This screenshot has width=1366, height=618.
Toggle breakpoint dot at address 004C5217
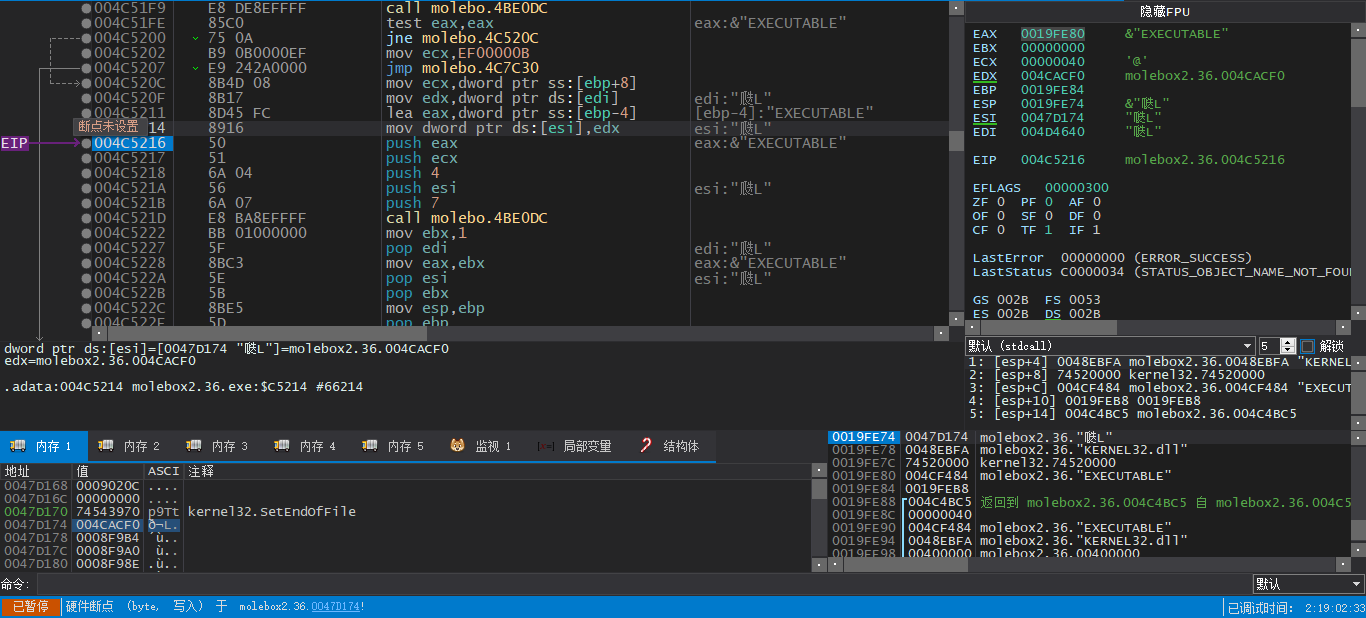[87, 158]
